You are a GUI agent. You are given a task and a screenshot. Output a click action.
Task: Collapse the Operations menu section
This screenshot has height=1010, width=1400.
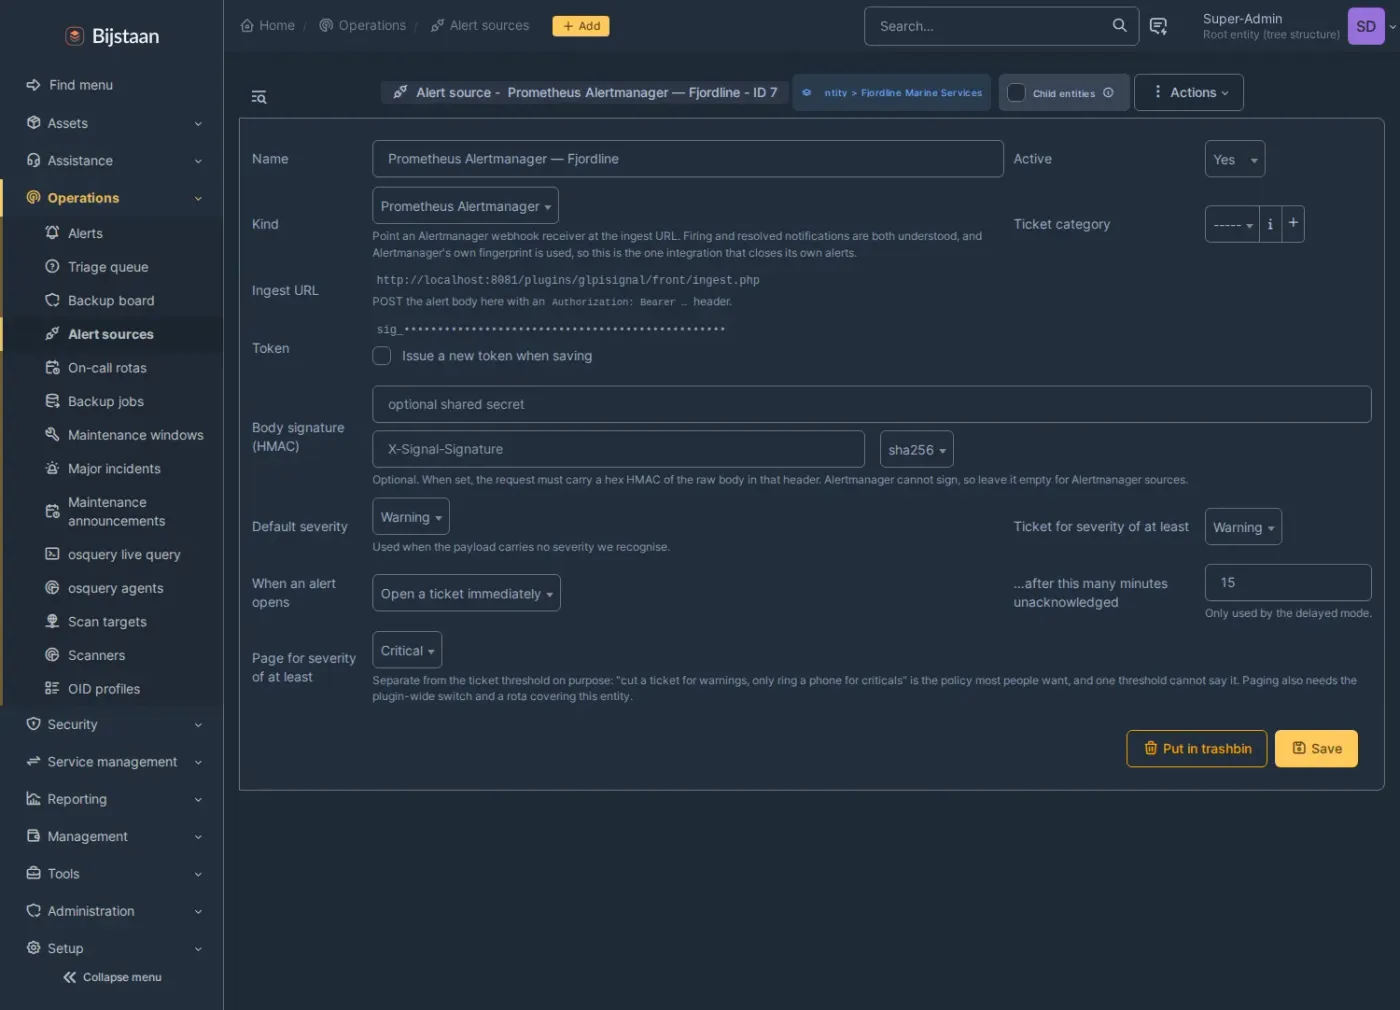115,198
